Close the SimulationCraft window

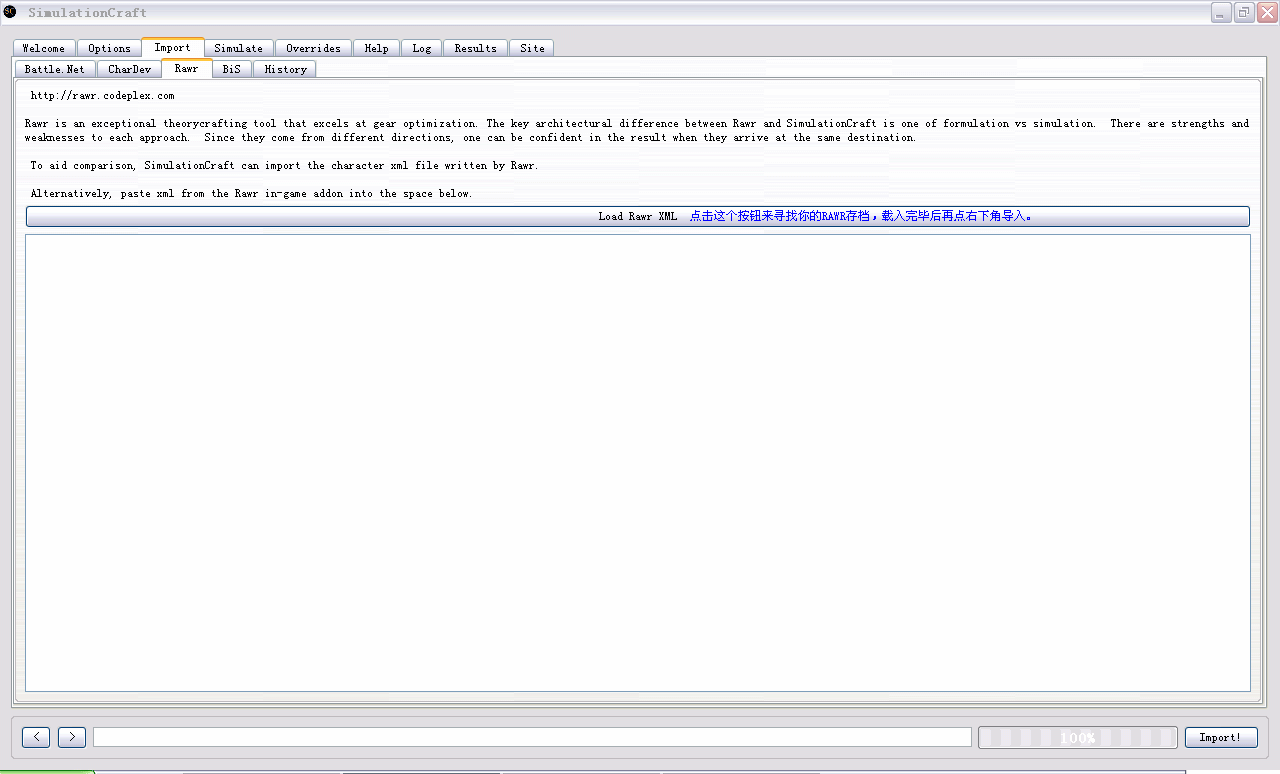pyautogui.click(x=1267, y=12)
